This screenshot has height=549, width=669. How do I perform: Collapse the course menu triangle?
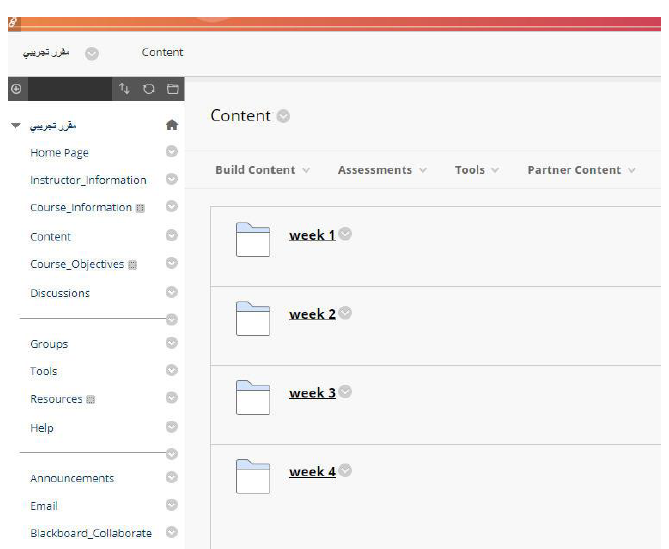pyautogui.click(x=16, y=125)
